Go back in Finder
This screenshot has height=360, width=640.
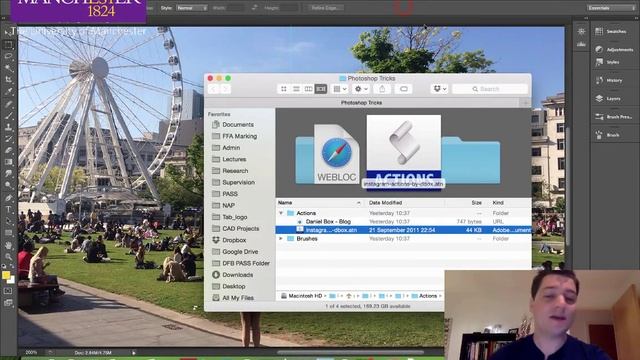point(214,89)
